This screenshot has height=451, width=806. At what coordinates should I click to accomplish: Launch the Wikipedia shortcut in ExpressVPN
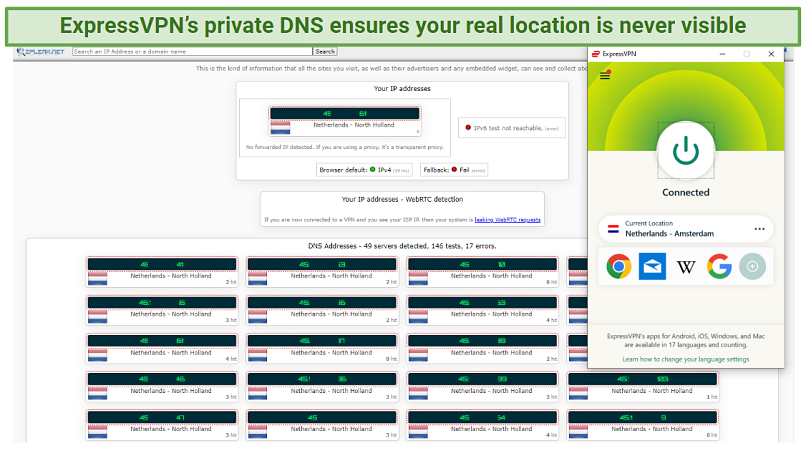[x=686, y=266]
